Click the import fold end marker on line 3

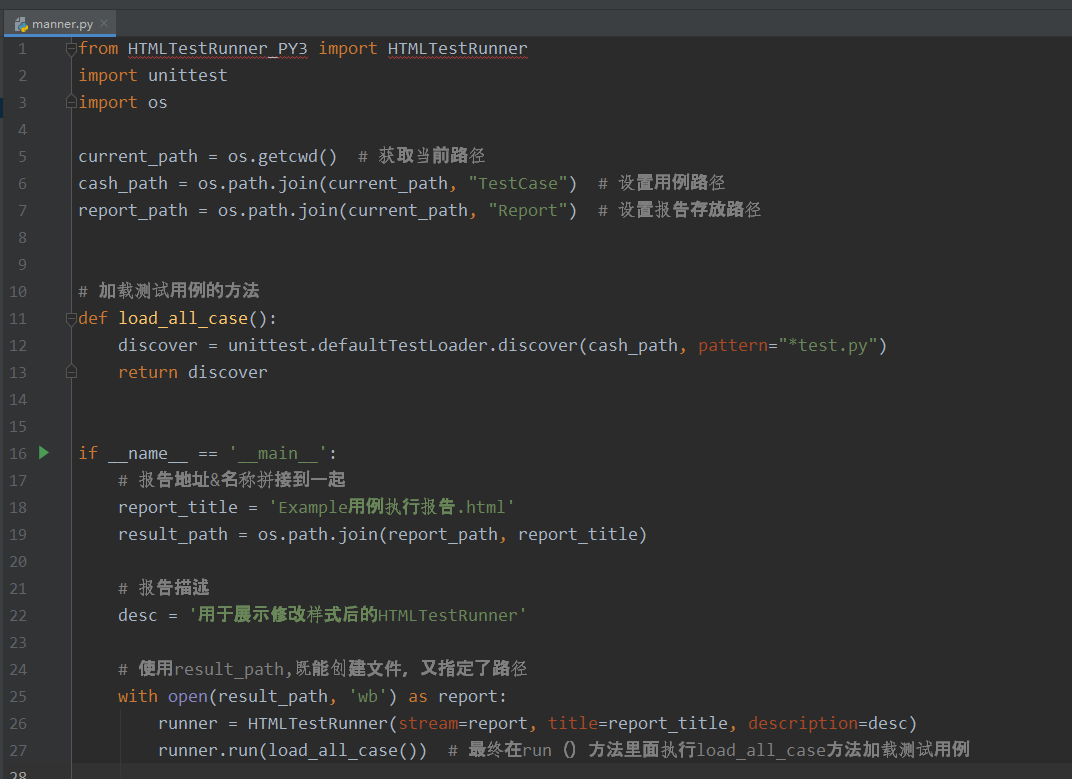tap(71, 102)
